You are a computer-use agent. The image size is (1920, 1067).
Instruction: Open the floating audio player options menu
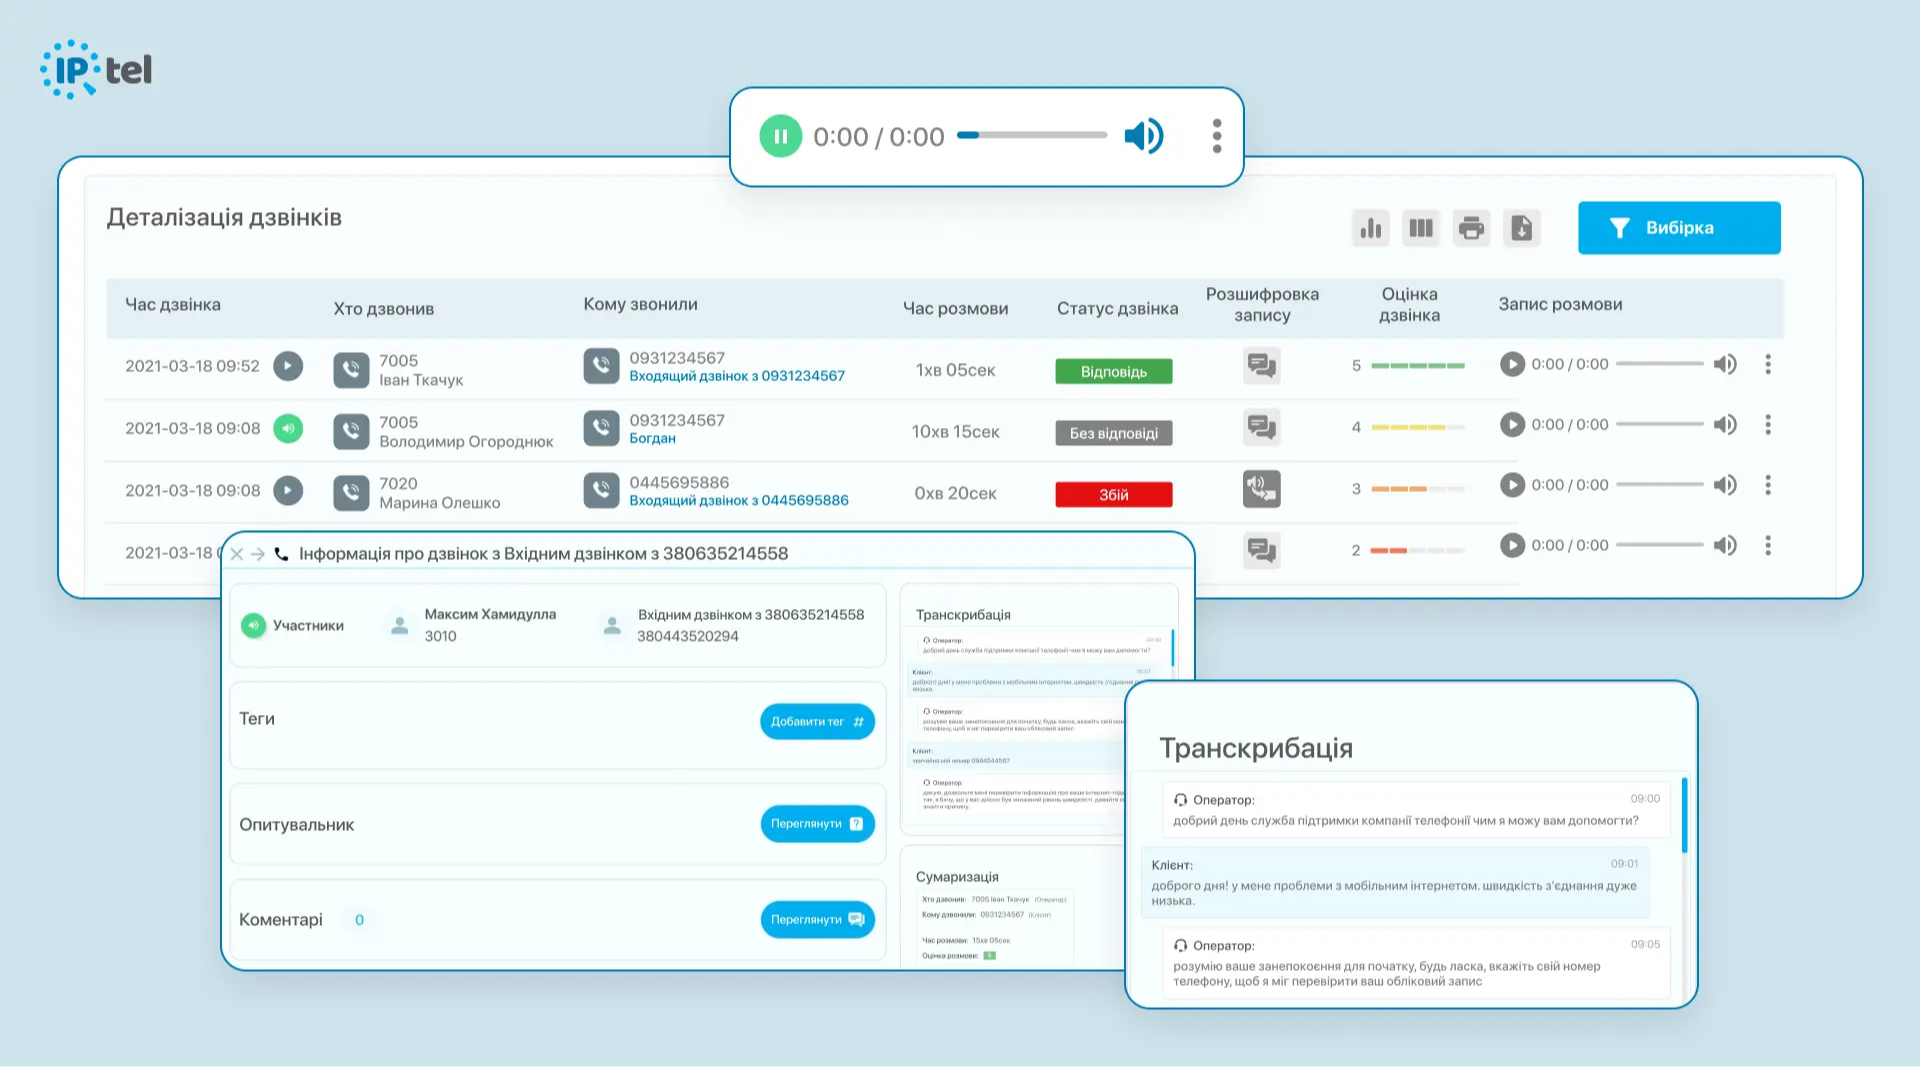1217,136
